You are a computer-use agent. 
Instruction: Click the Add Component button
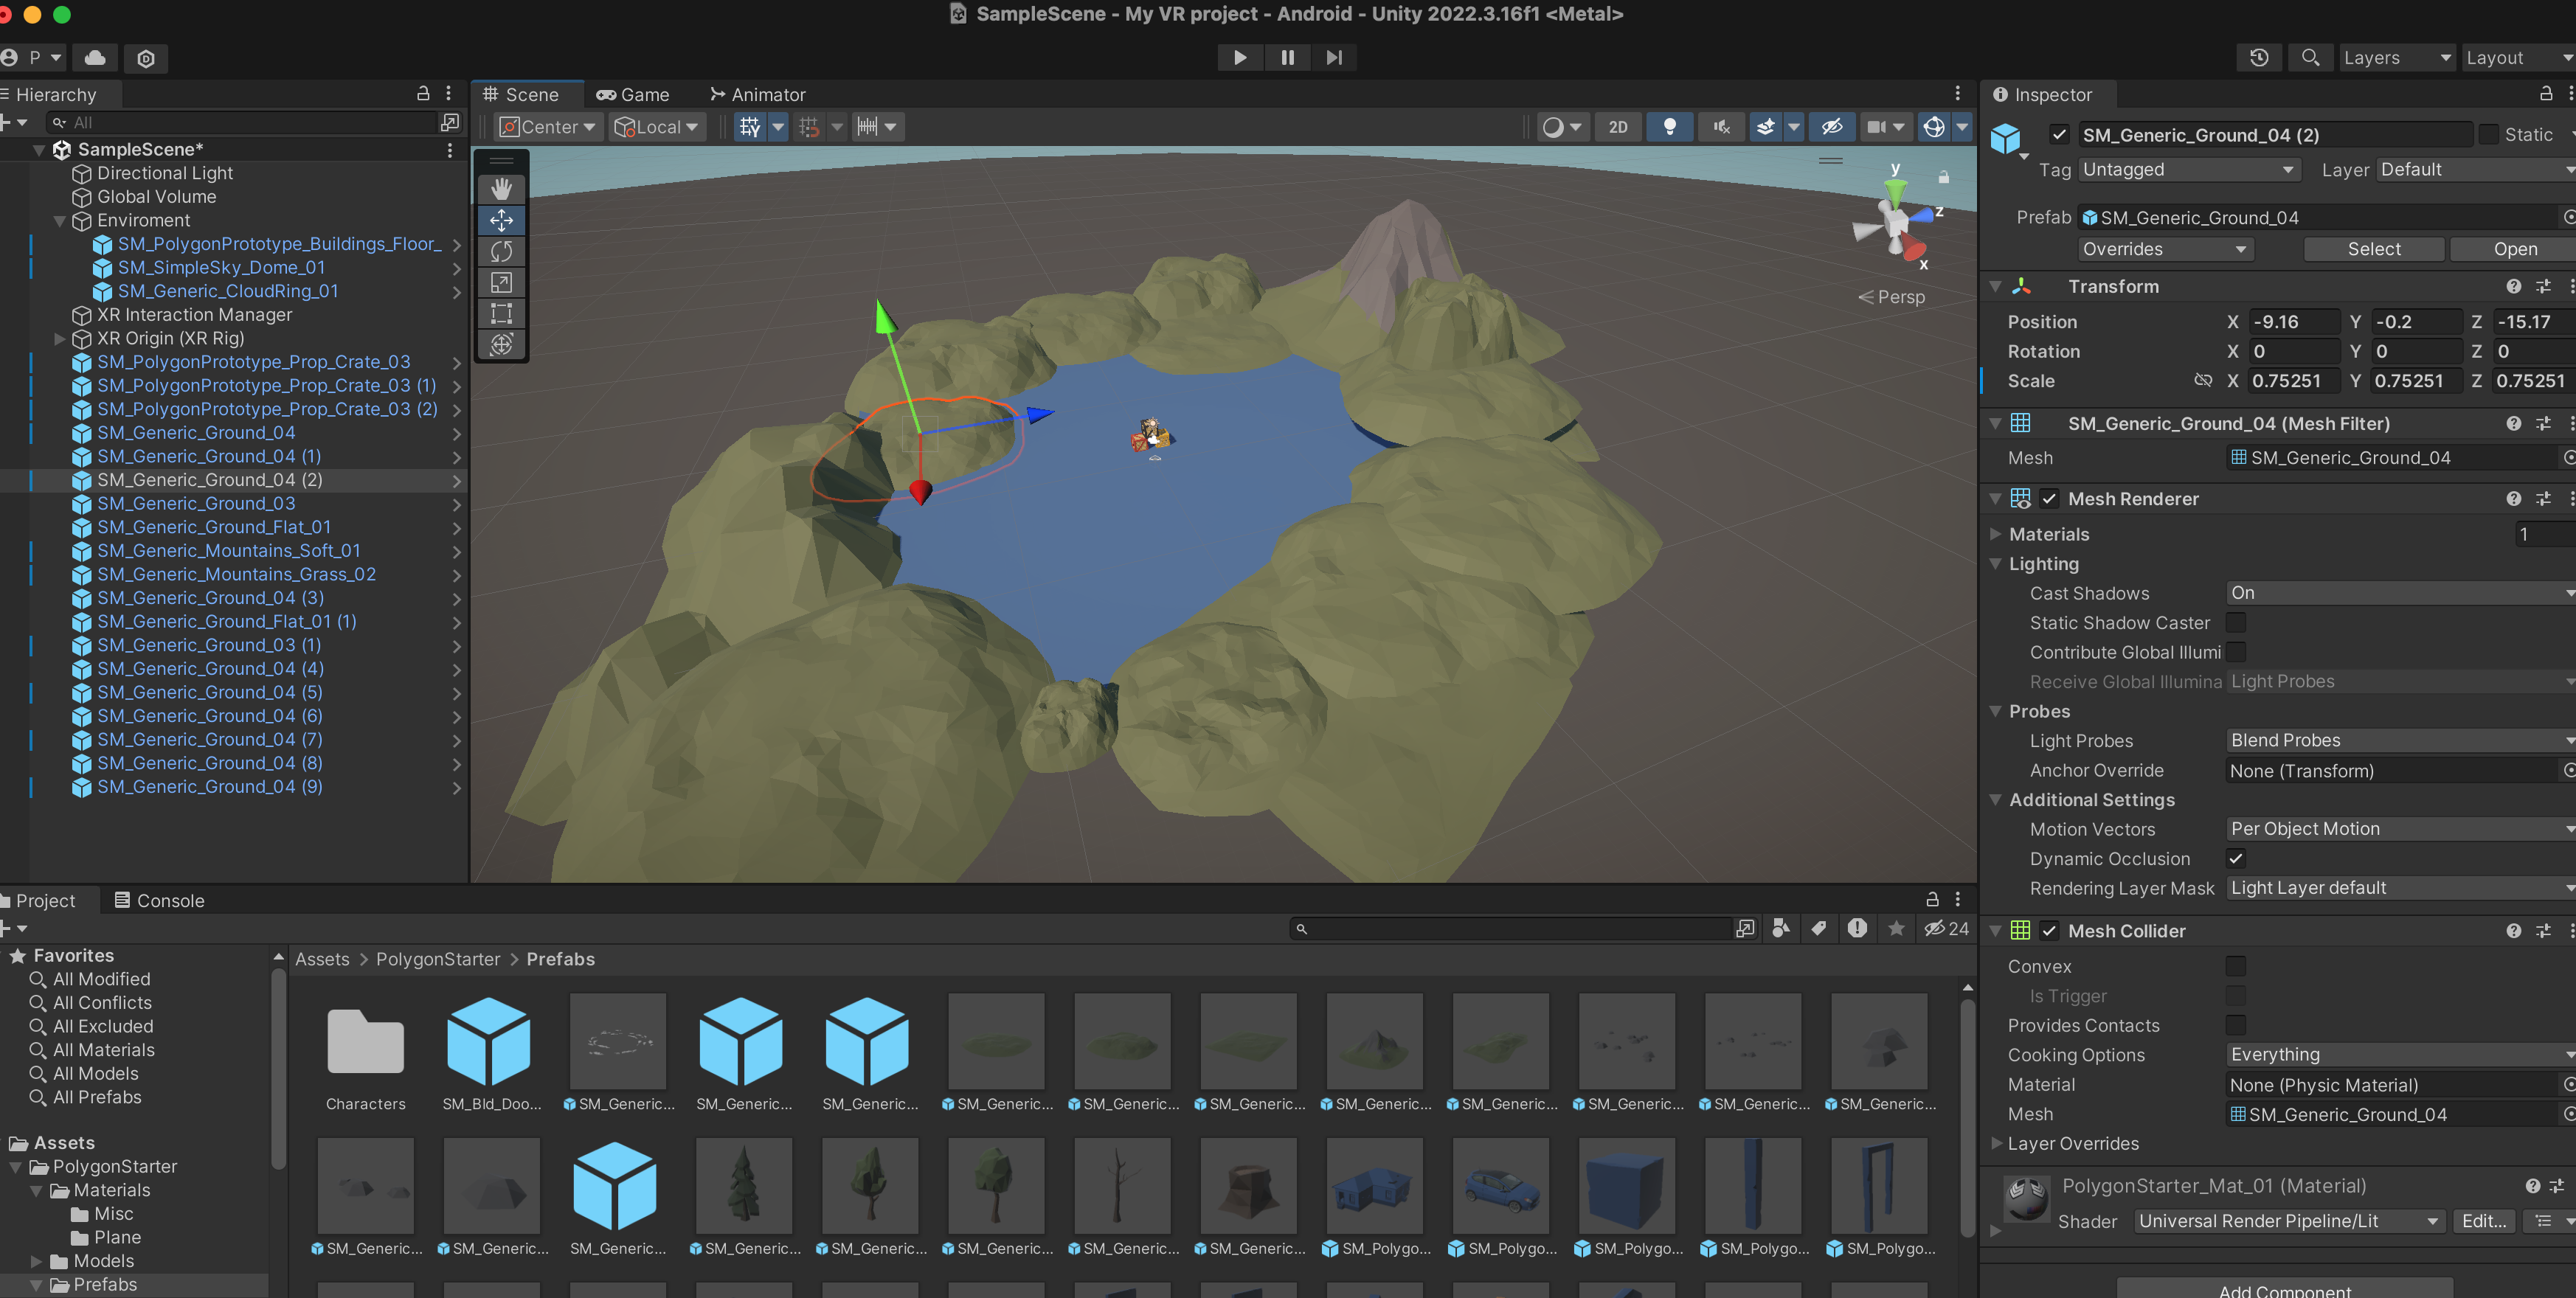click(2284, 1289)
